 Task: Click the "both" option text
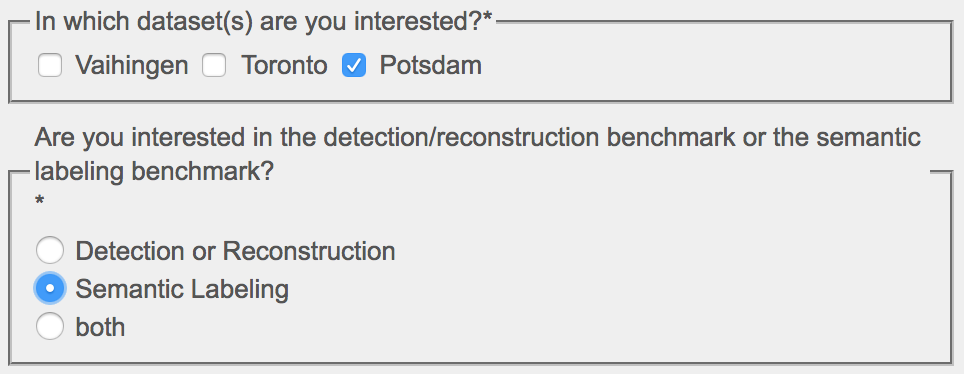tap(100, 327)
